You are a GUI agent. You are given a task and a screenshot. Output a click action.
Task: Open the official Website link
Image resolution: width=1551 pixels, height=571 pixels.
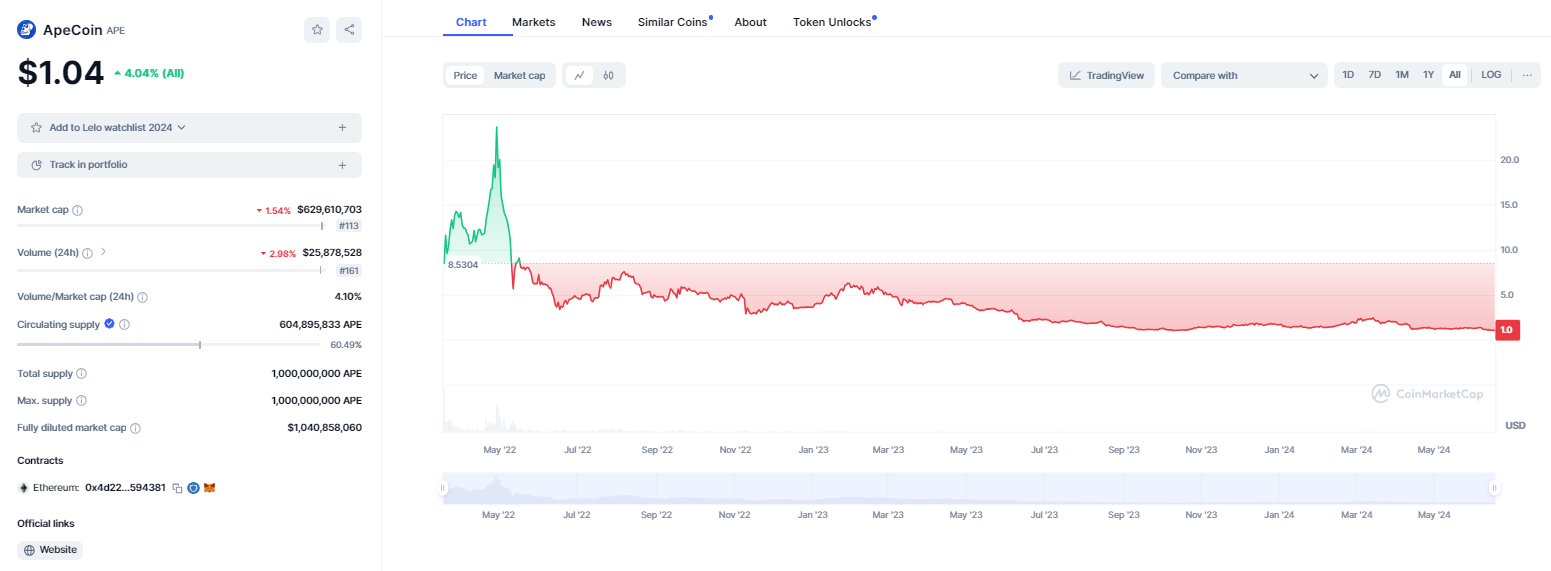(50, 550)
